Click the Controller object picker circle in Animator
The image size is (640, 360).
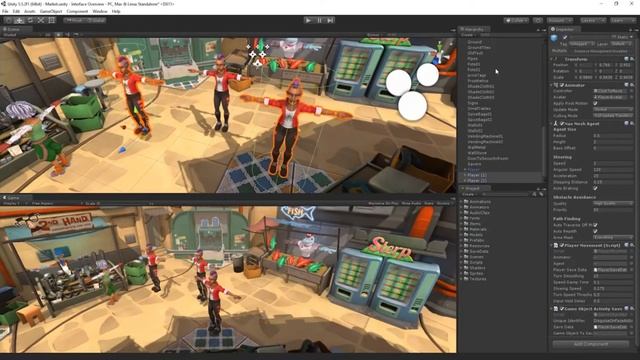pyautogui.click(x=632, y=91)
